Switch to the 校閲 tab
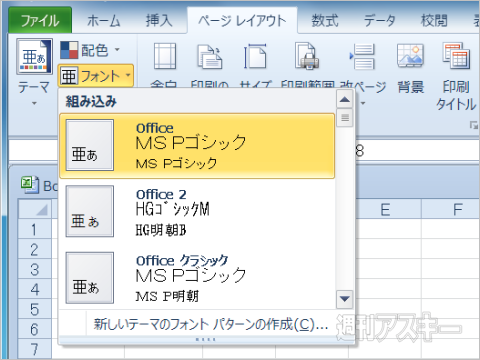The width and height of the screenshot is (480, 360). coord(434,21)
